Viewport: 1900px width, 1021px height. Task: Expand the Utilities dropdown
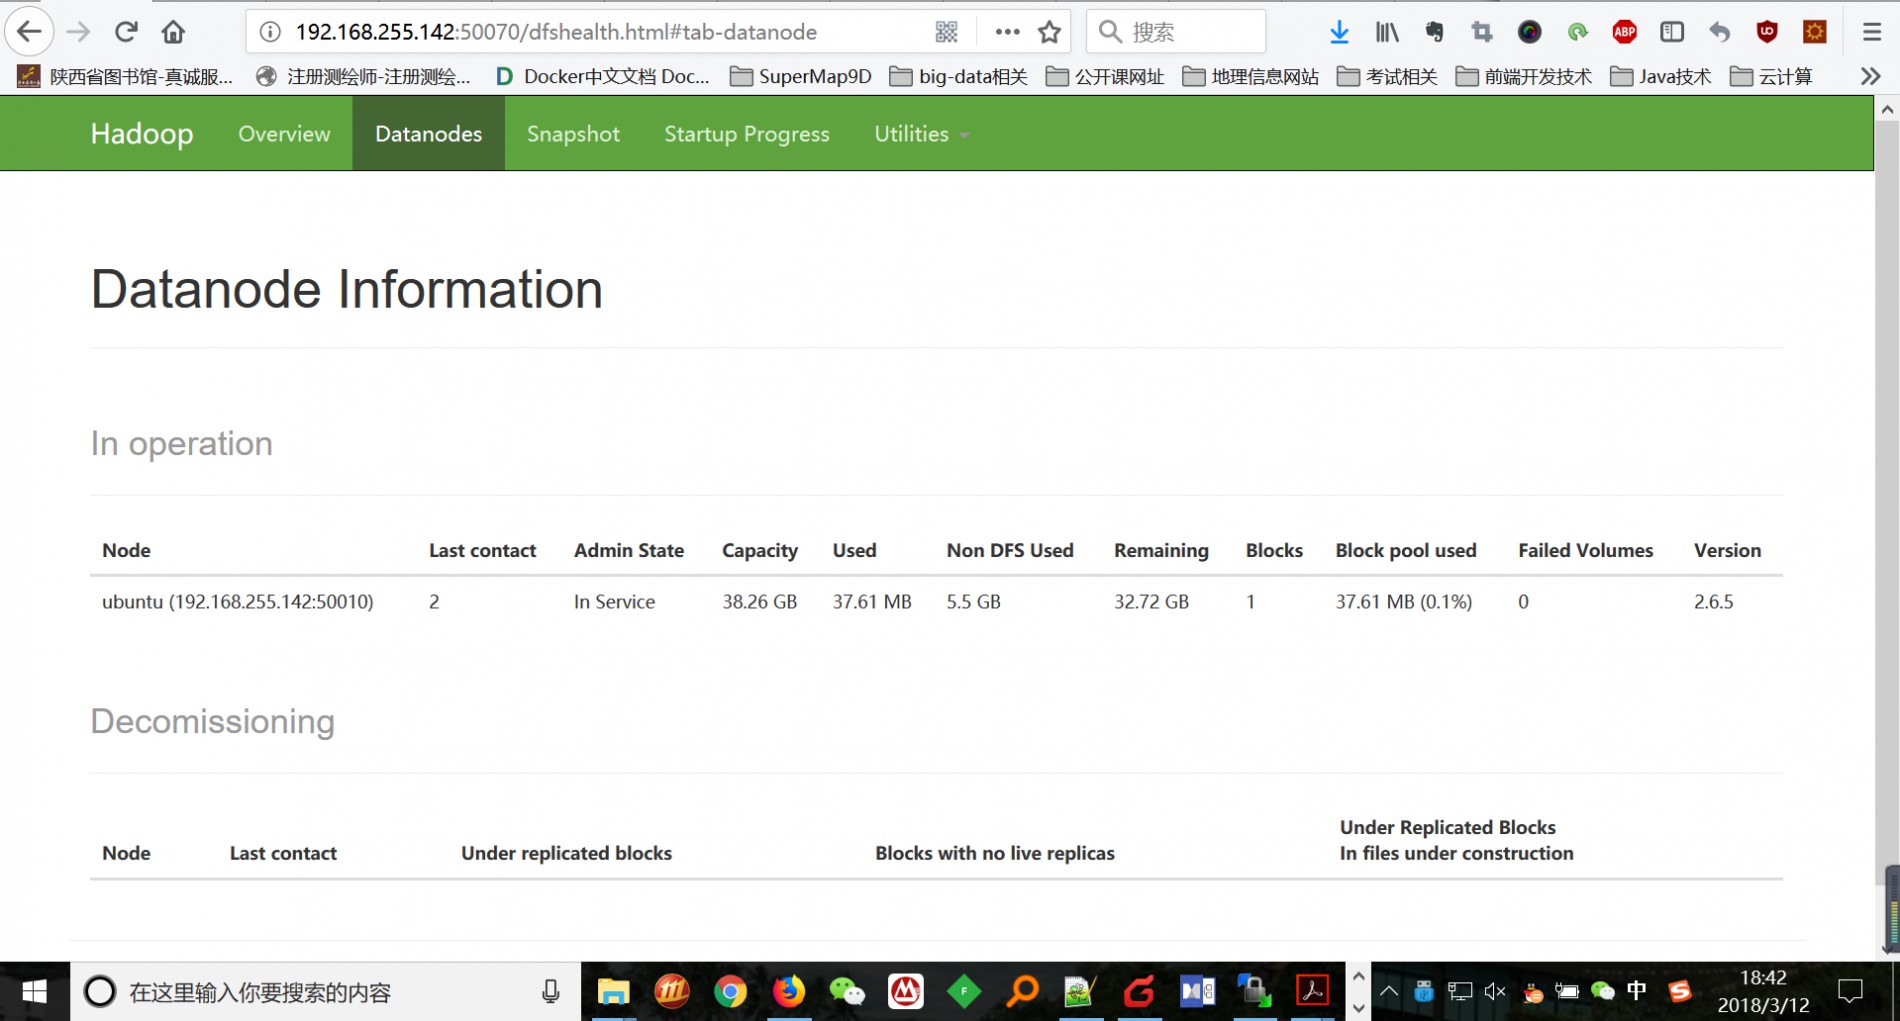point(921,134)
